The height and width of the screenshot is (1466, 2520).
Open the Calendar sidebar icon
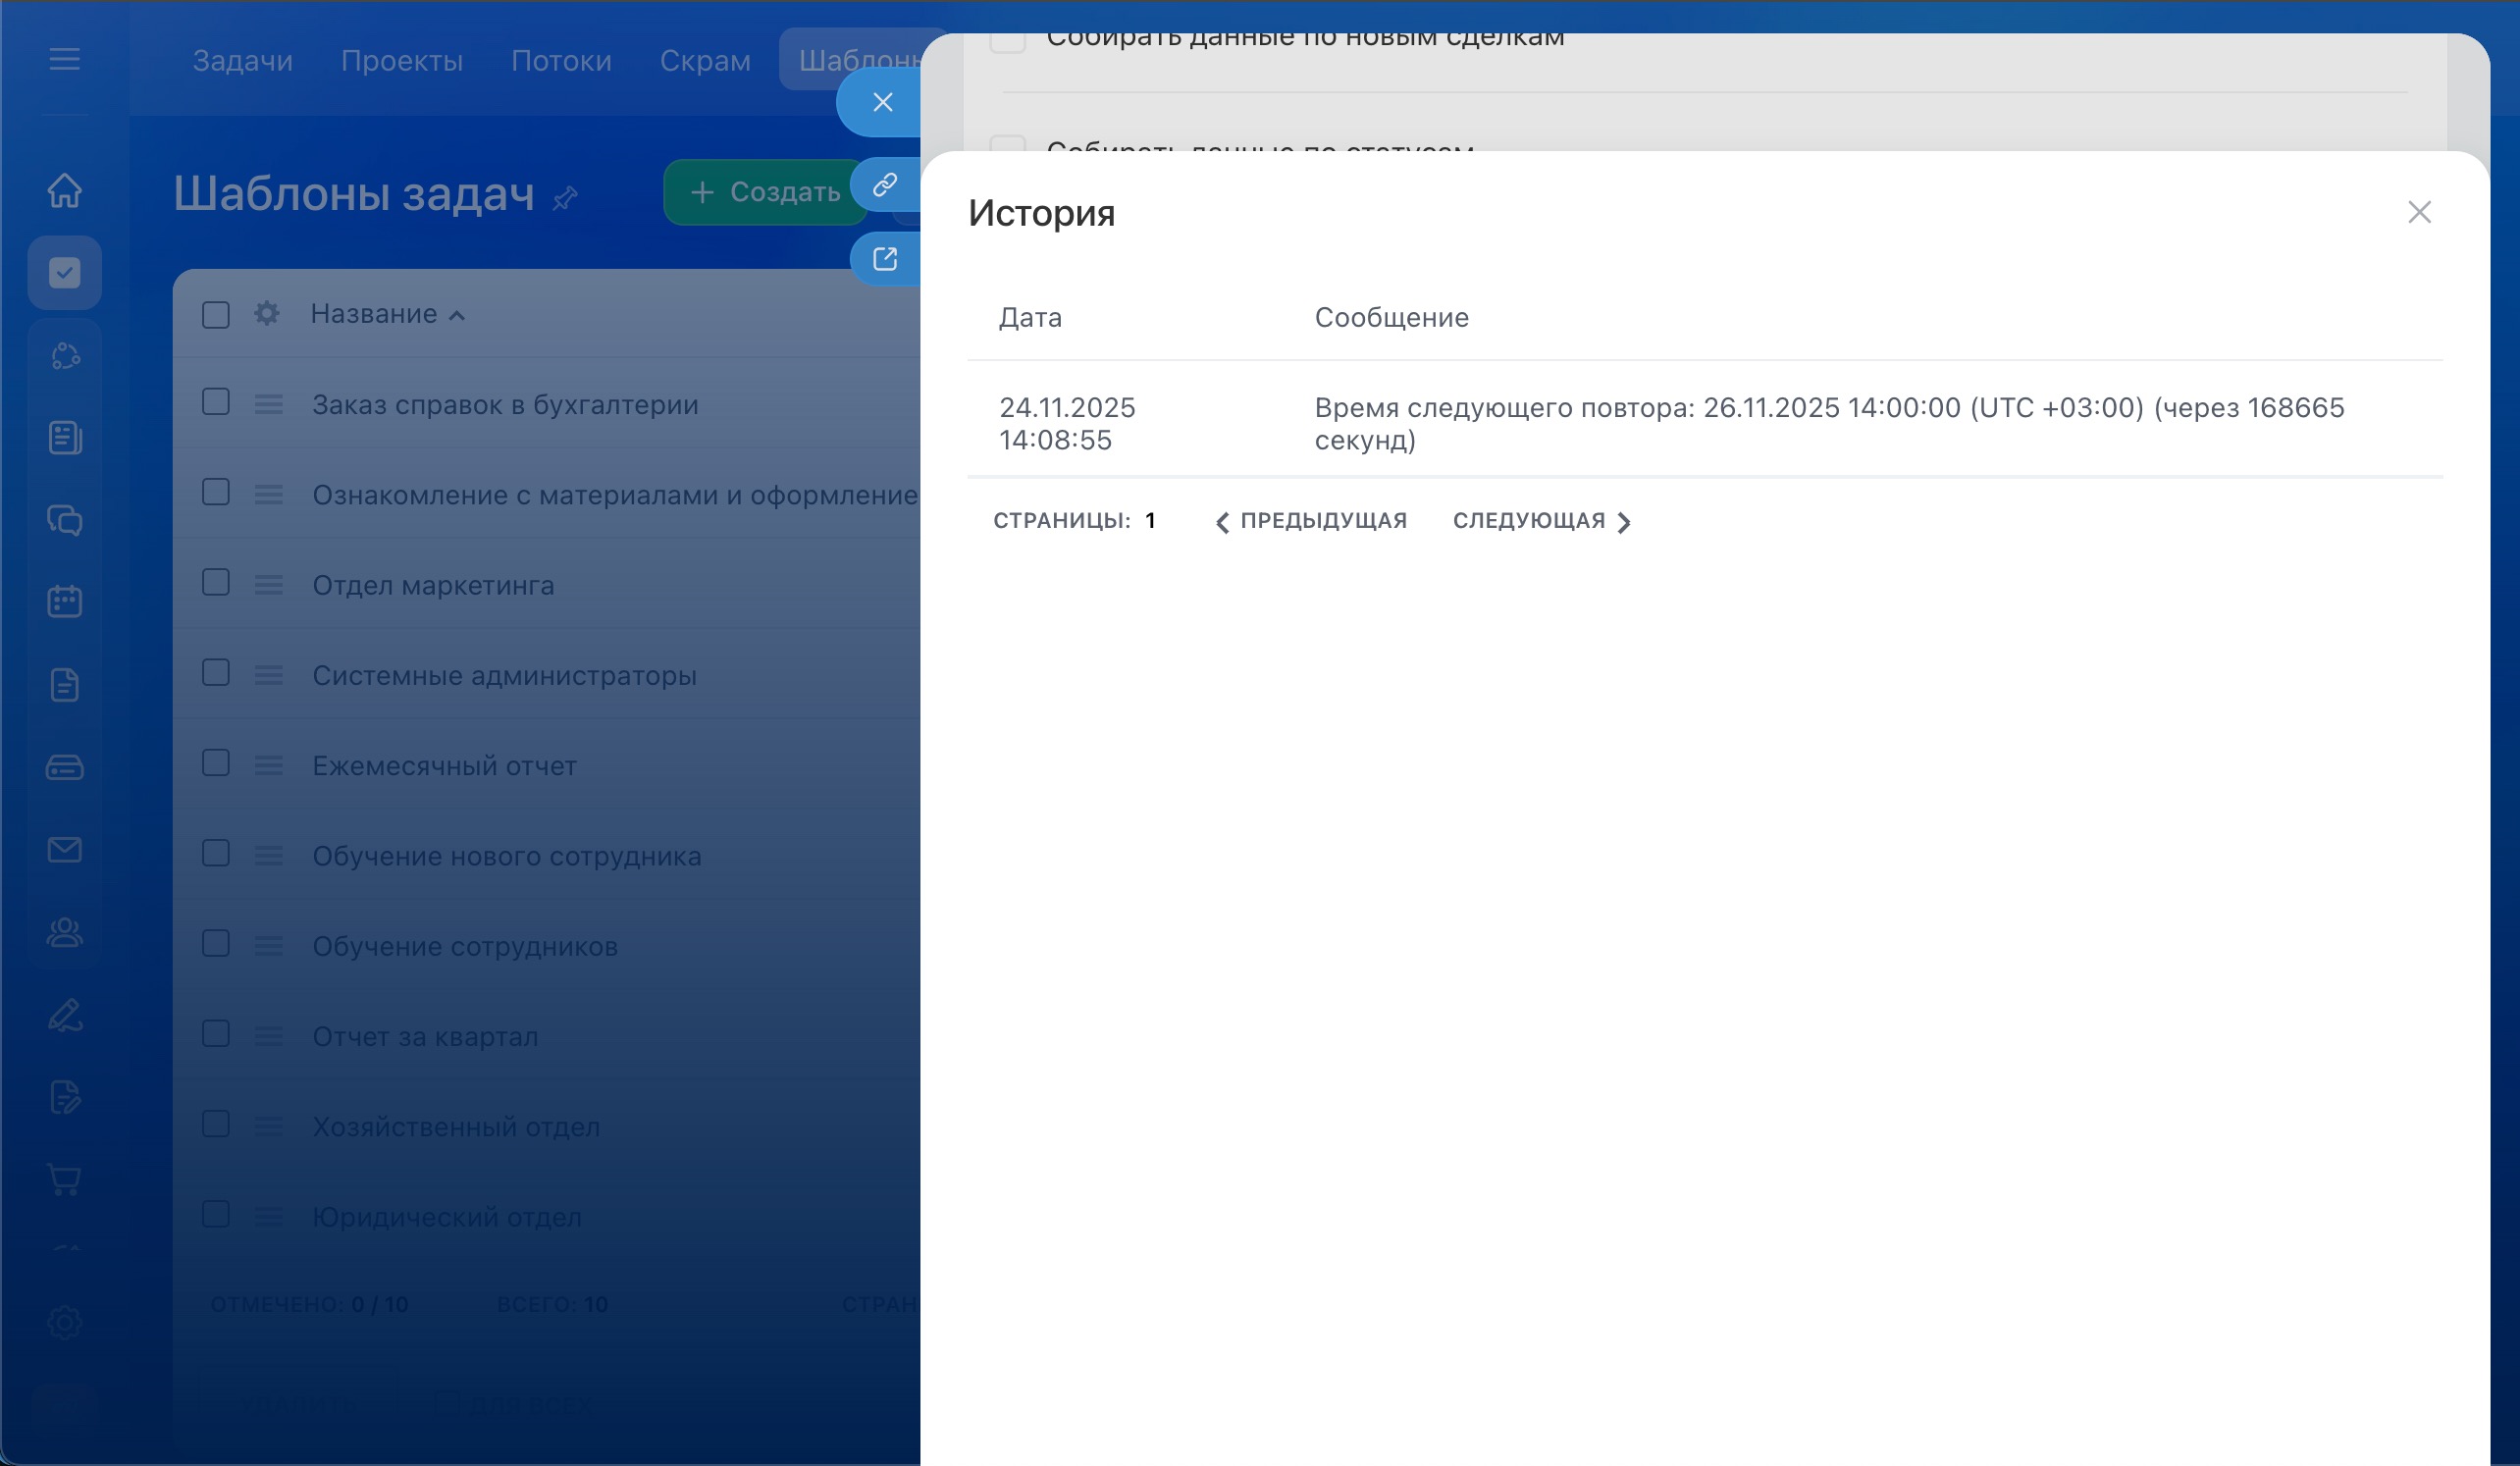pos(64,601)
